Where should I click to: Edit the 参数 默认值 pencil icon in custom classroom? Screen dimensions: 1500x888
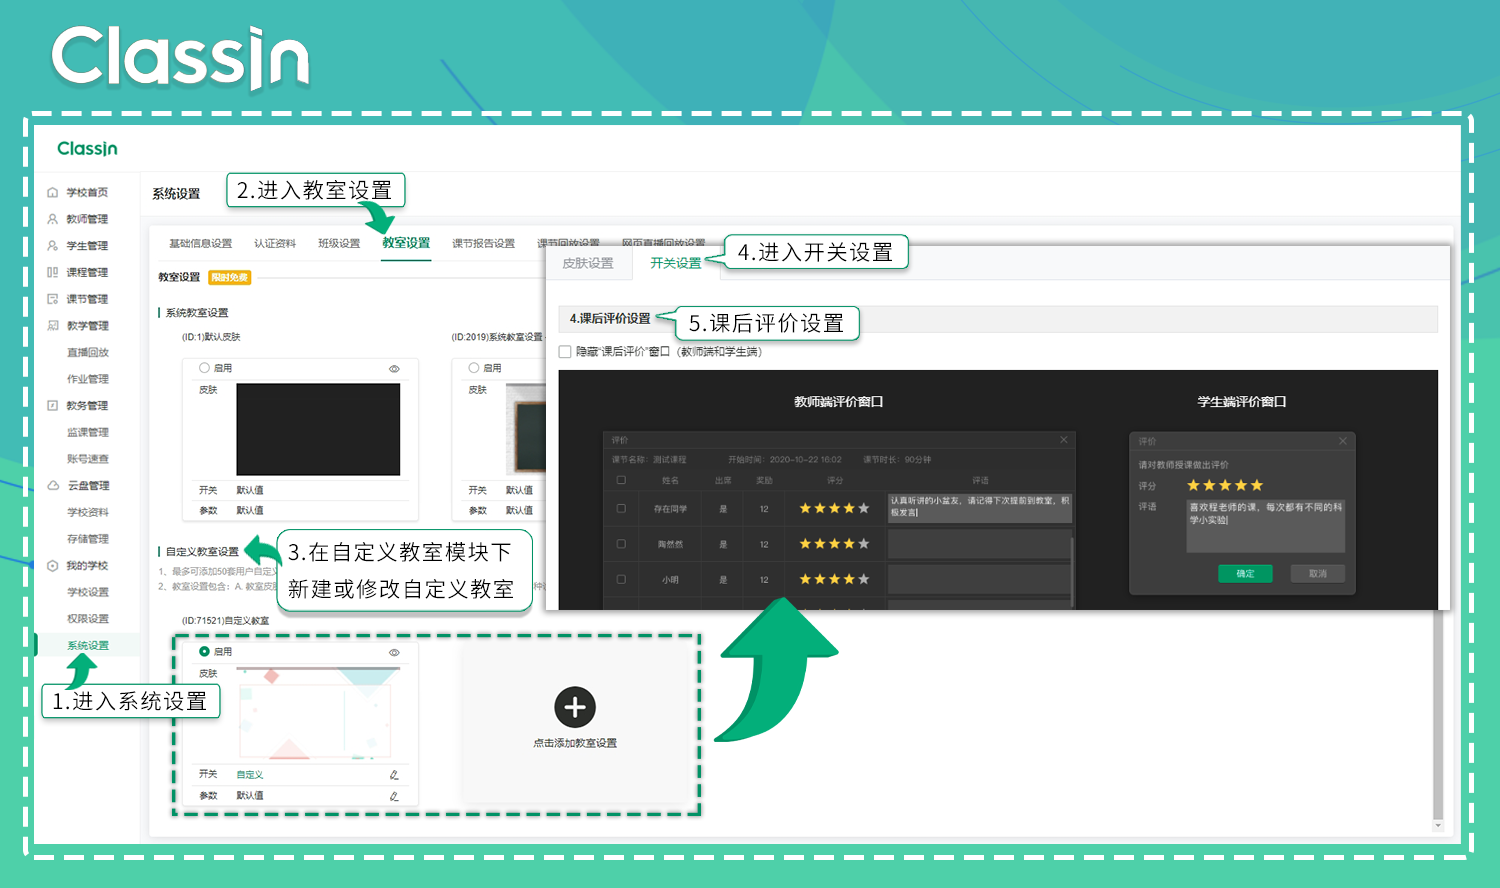pyautogui.click(x=394, y=796)
